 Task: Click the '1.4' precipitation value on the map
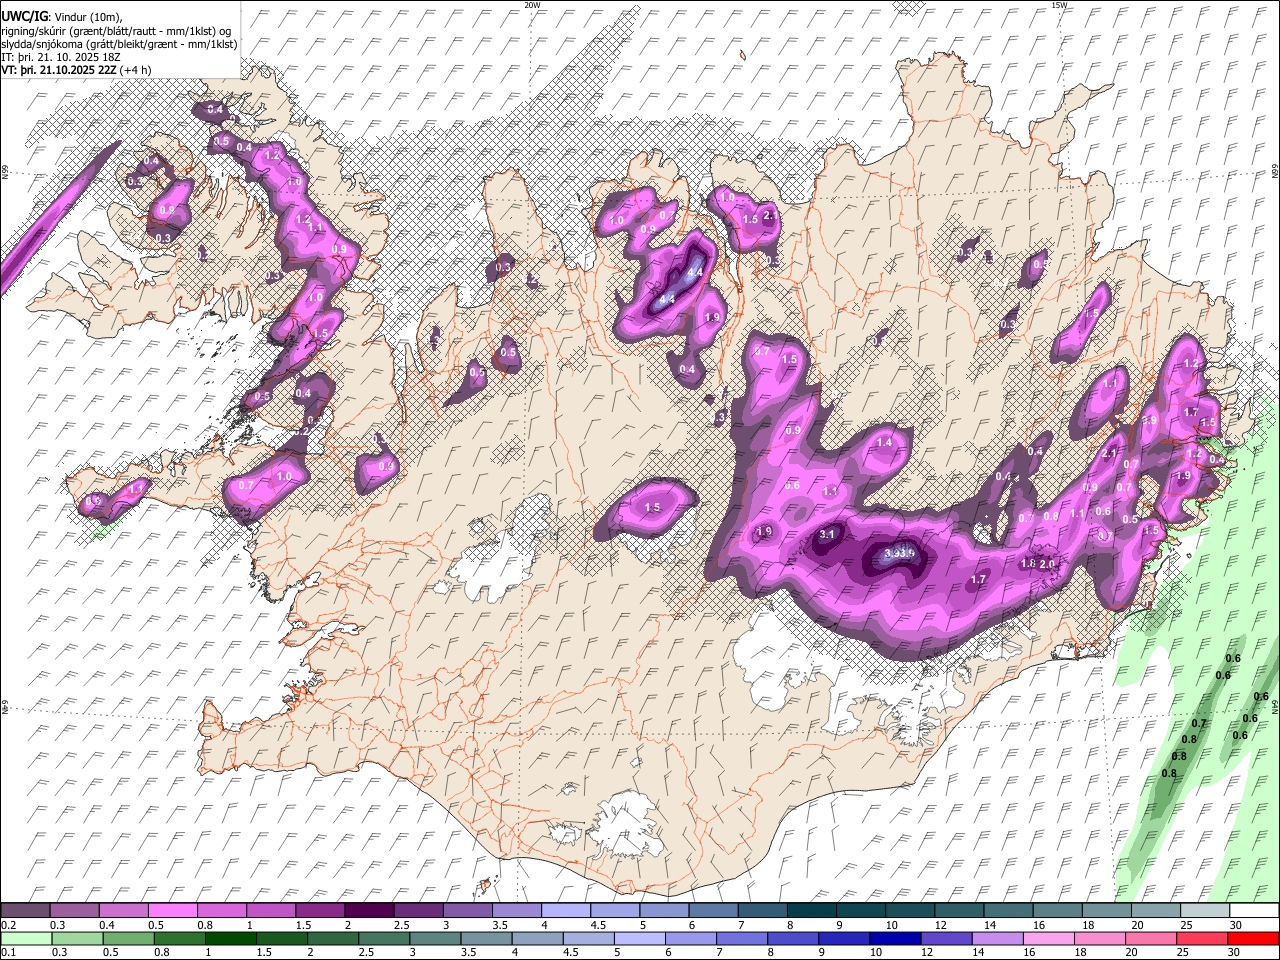pyautogui.click(x=884, y=442)
